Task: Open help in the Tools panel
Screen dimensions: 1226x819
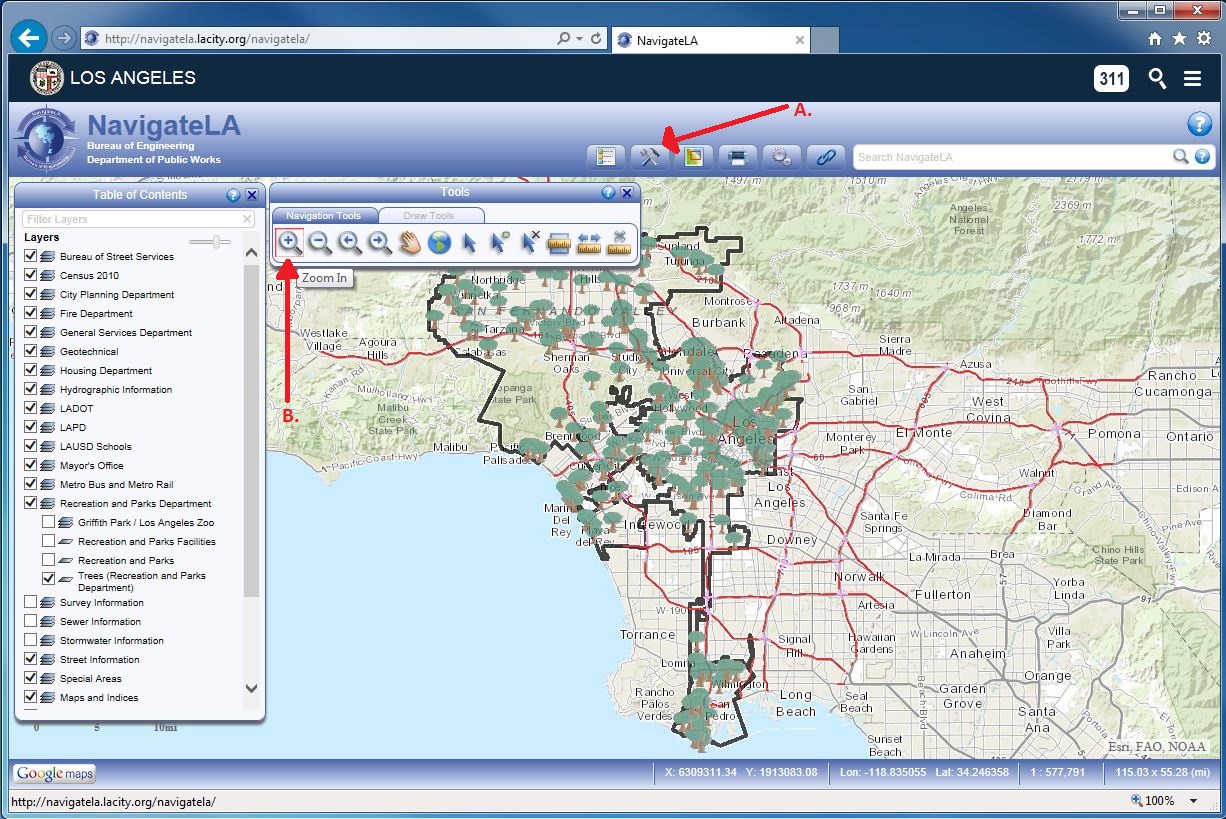Action: pyautogui.click(x=608, y=193)
